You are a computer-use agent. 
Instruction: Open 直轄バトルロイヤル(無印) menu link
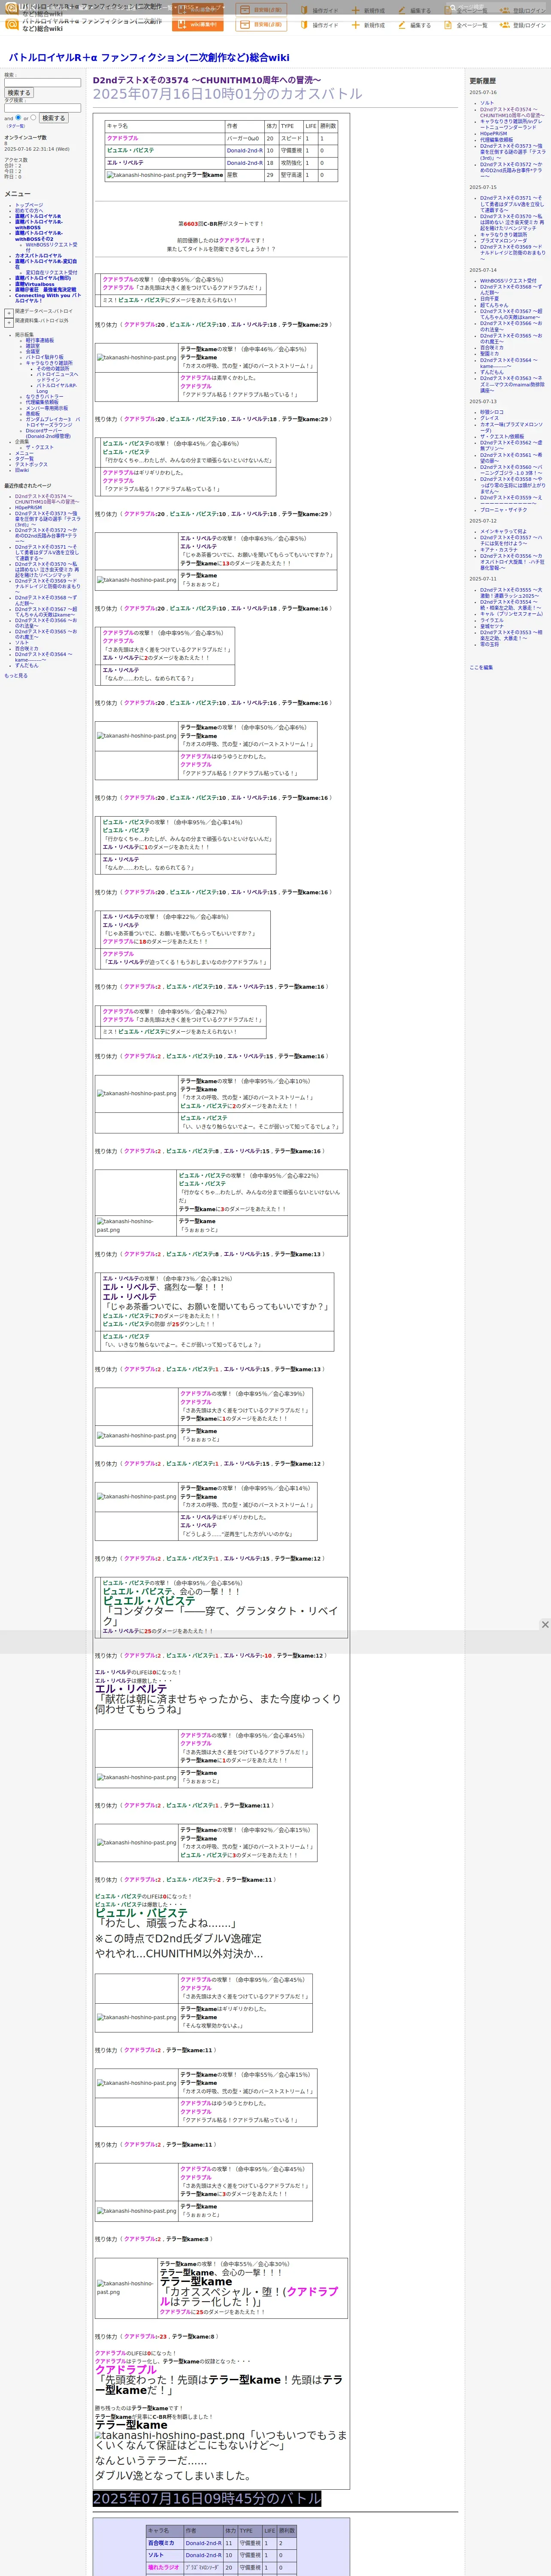pos(43,279)
